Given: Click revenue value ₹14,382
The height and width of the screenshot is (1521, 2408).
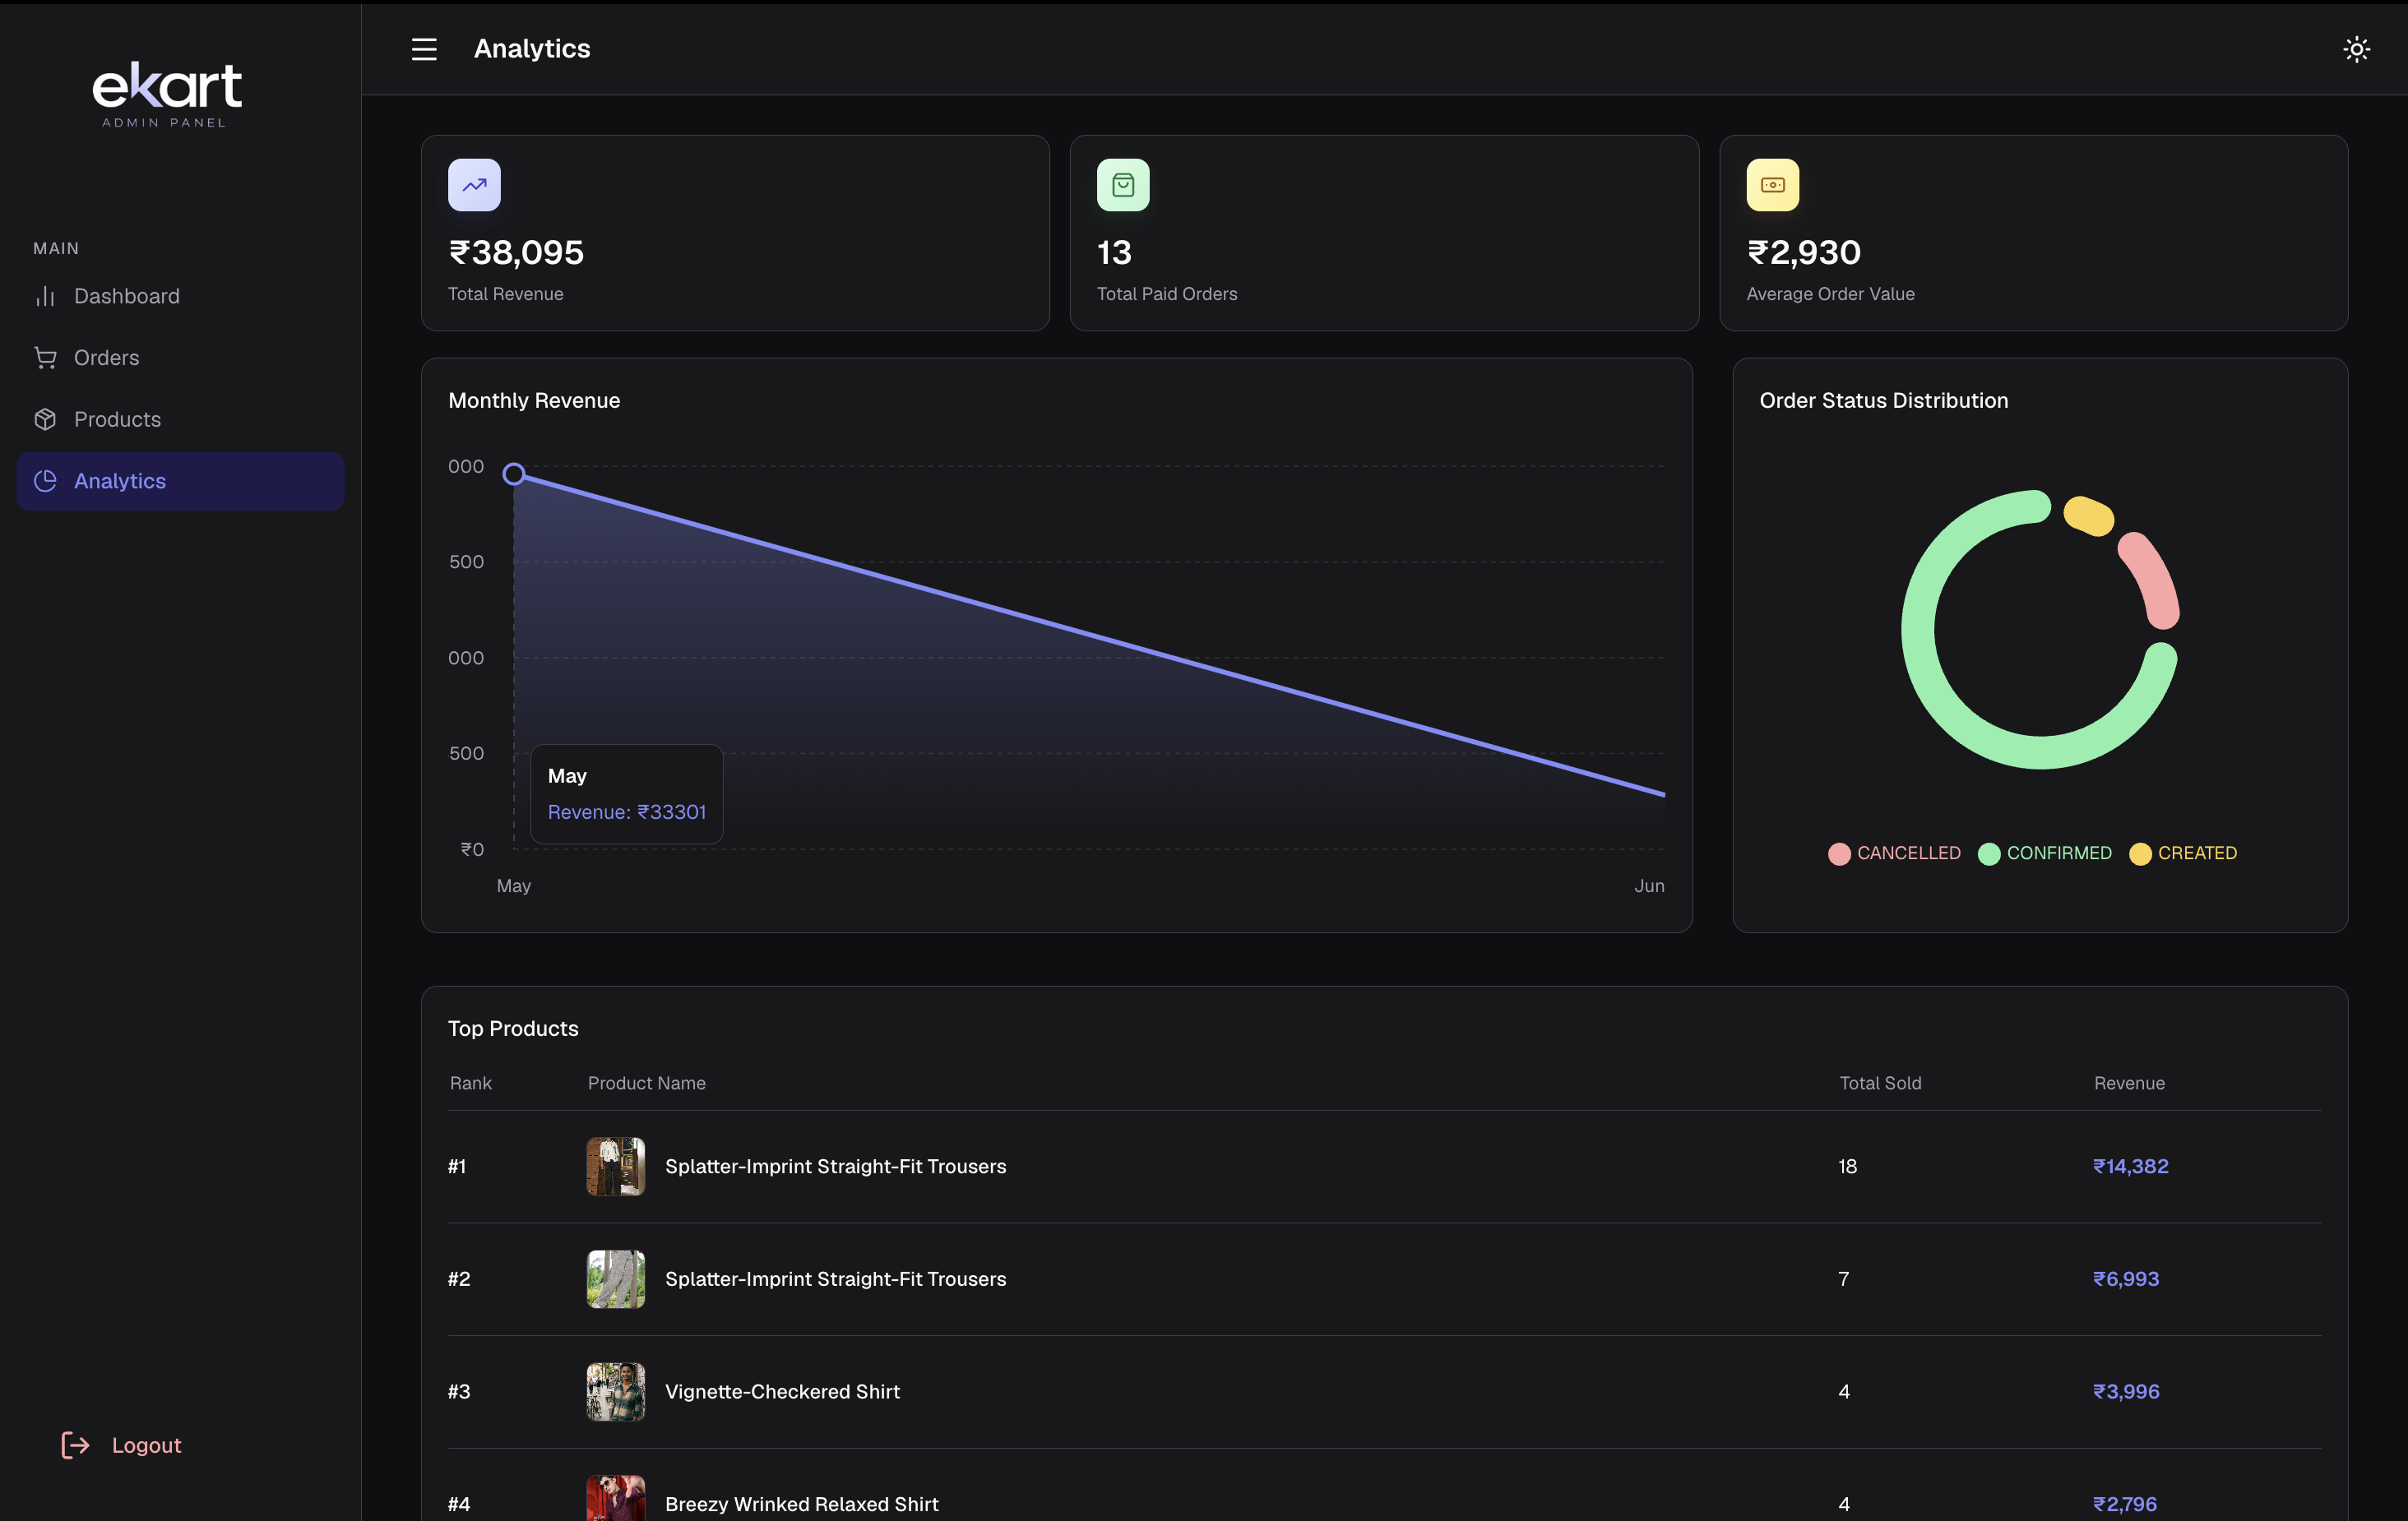Looking at the screenshot, I should click(x=2131, y=1166).
